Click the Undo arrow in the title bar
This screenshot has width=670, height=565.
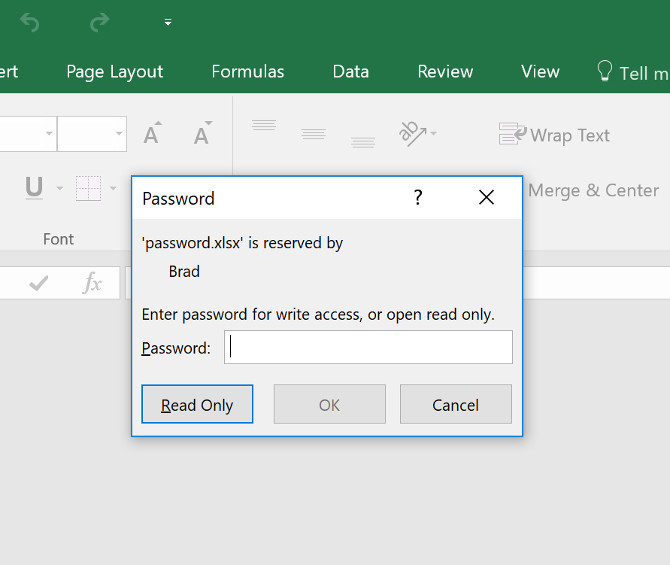coord(30,21)
